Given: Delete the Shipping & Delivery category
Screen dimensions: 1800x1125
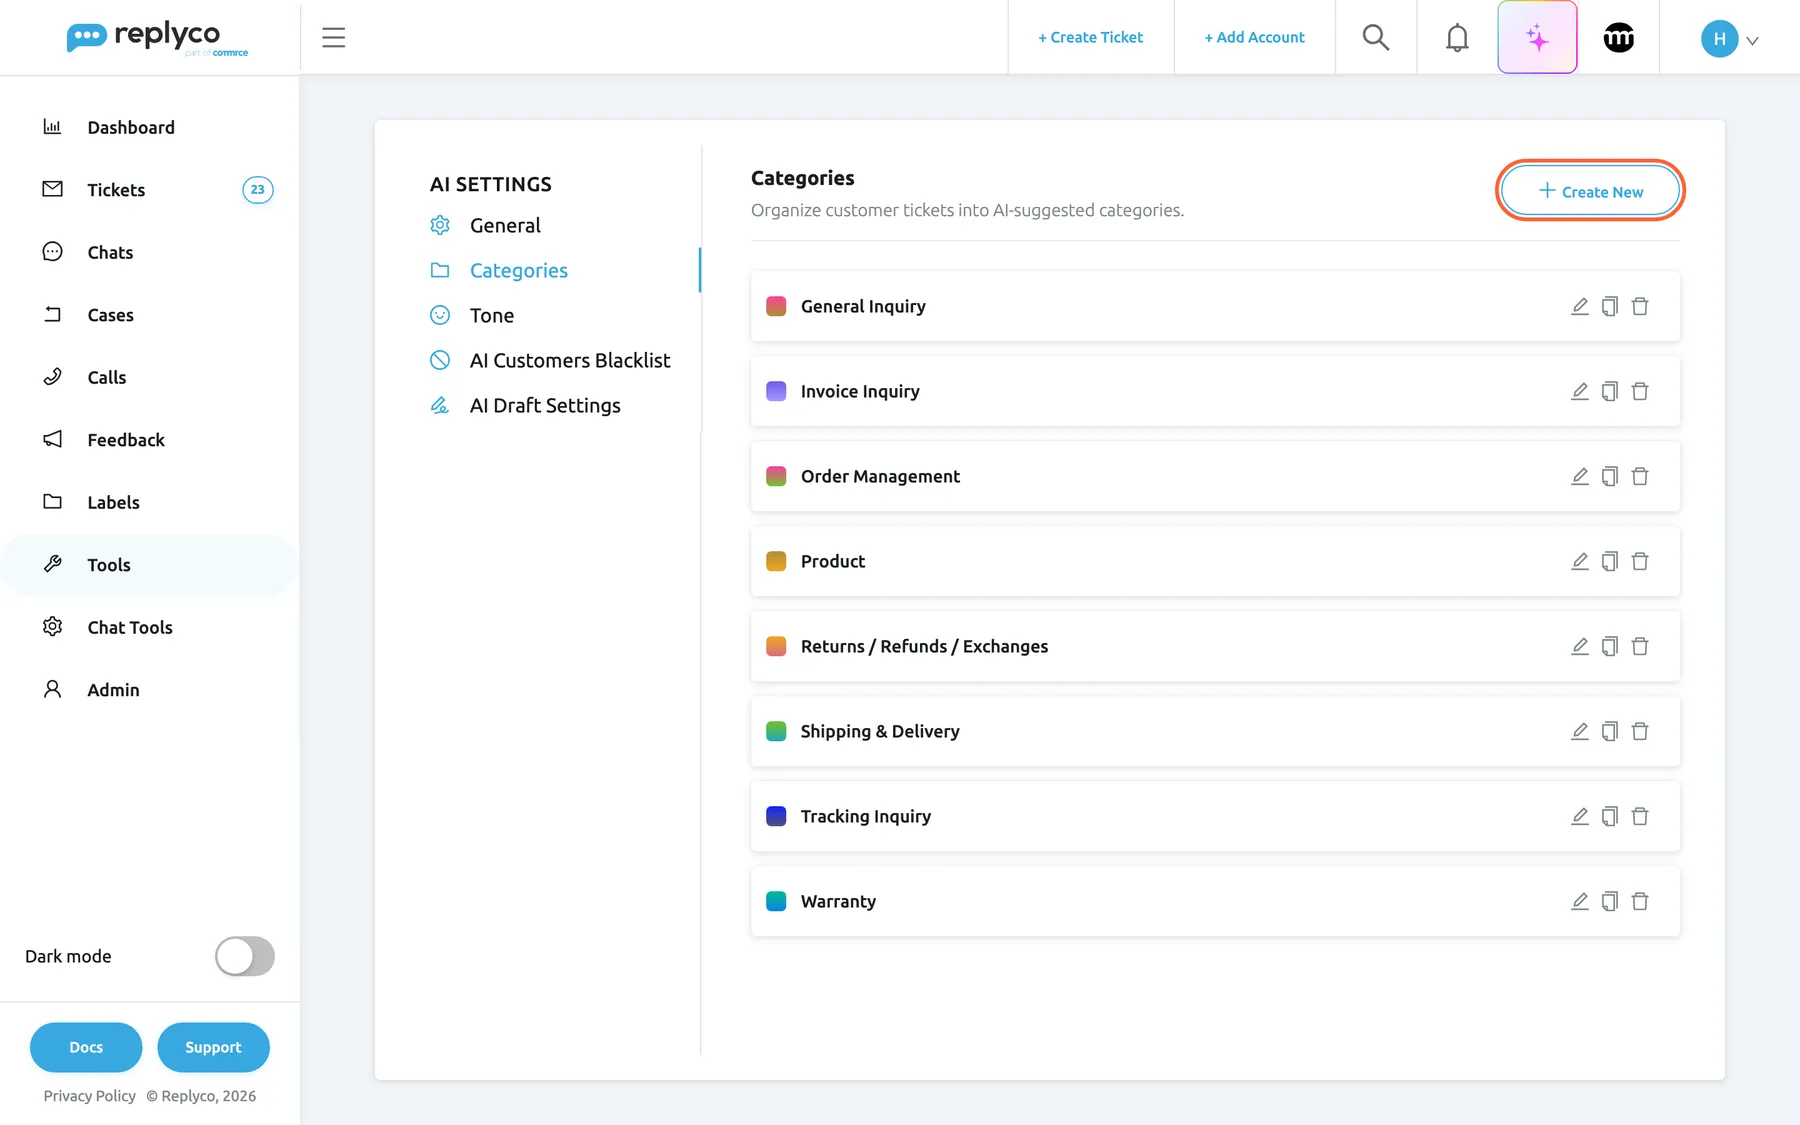Looking at the screenshot, I should click(x=1640, y=731).
